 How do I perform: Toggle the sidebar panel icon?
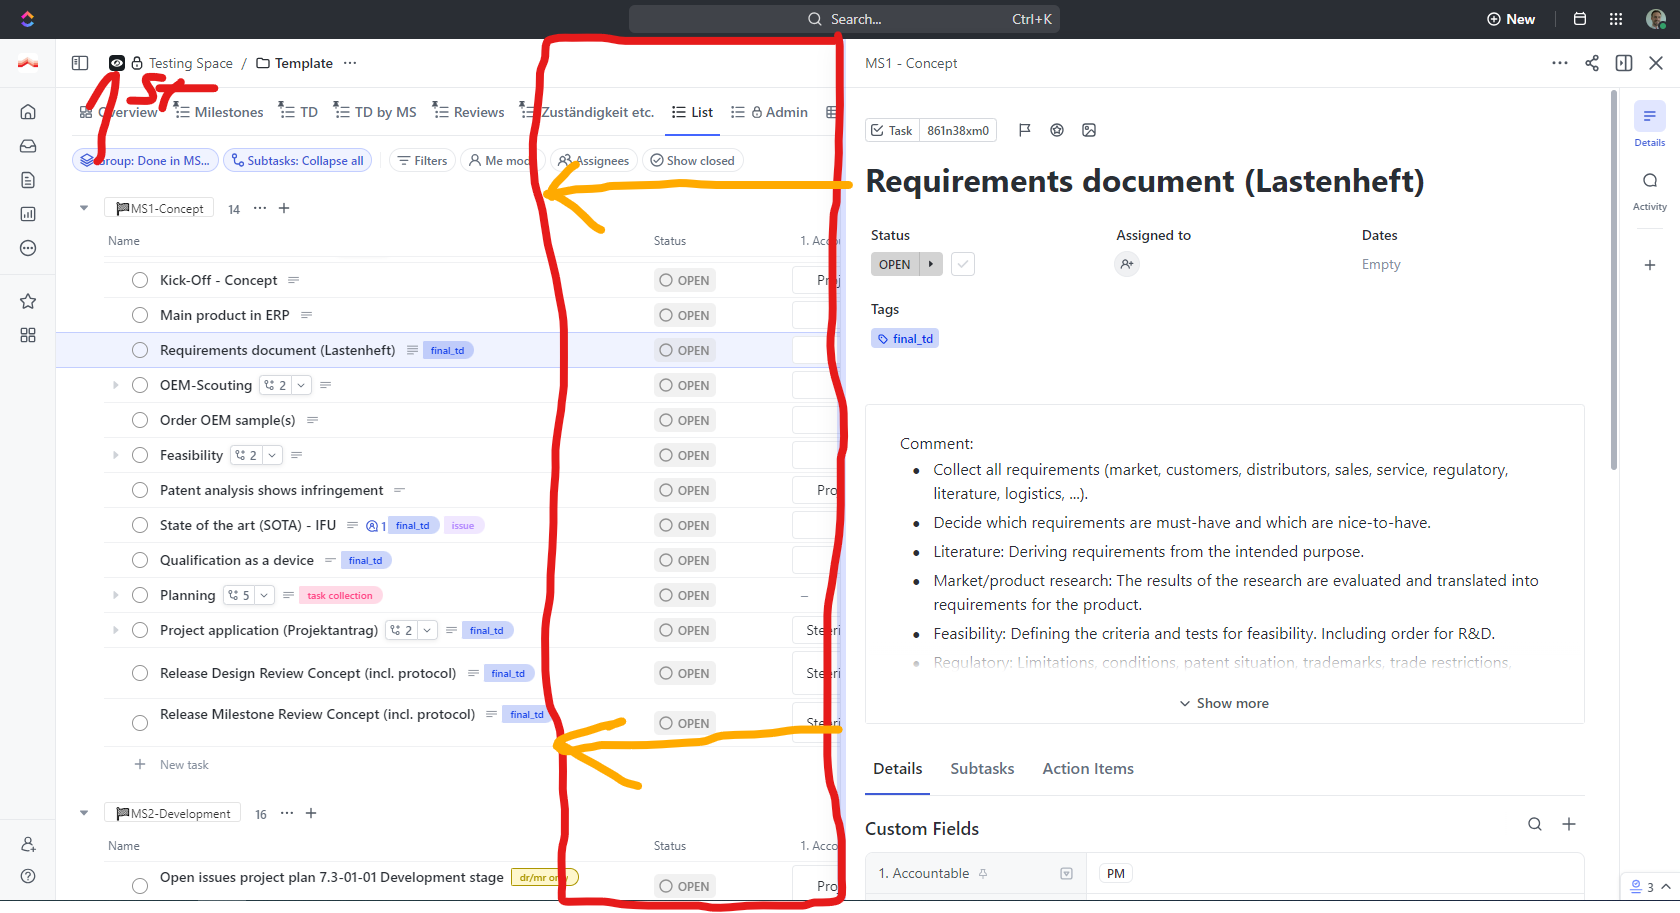(x=80, y=63)
